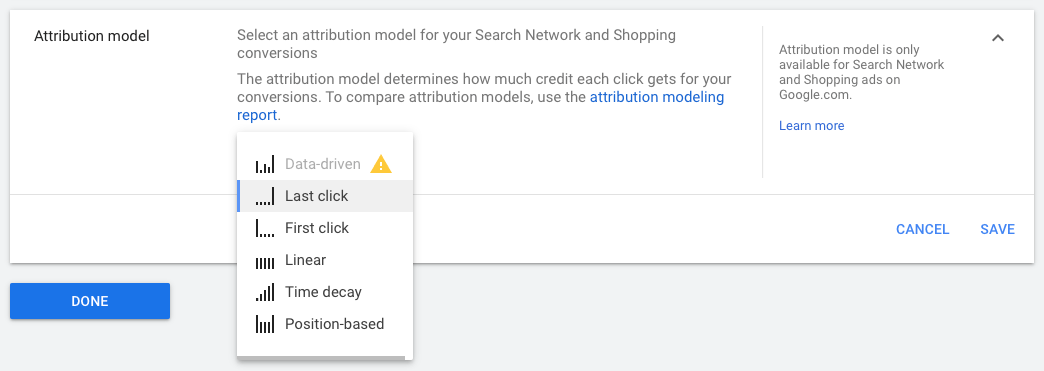Open the Learn more link
1044x371 pixels.
click(x=811, y=126)
